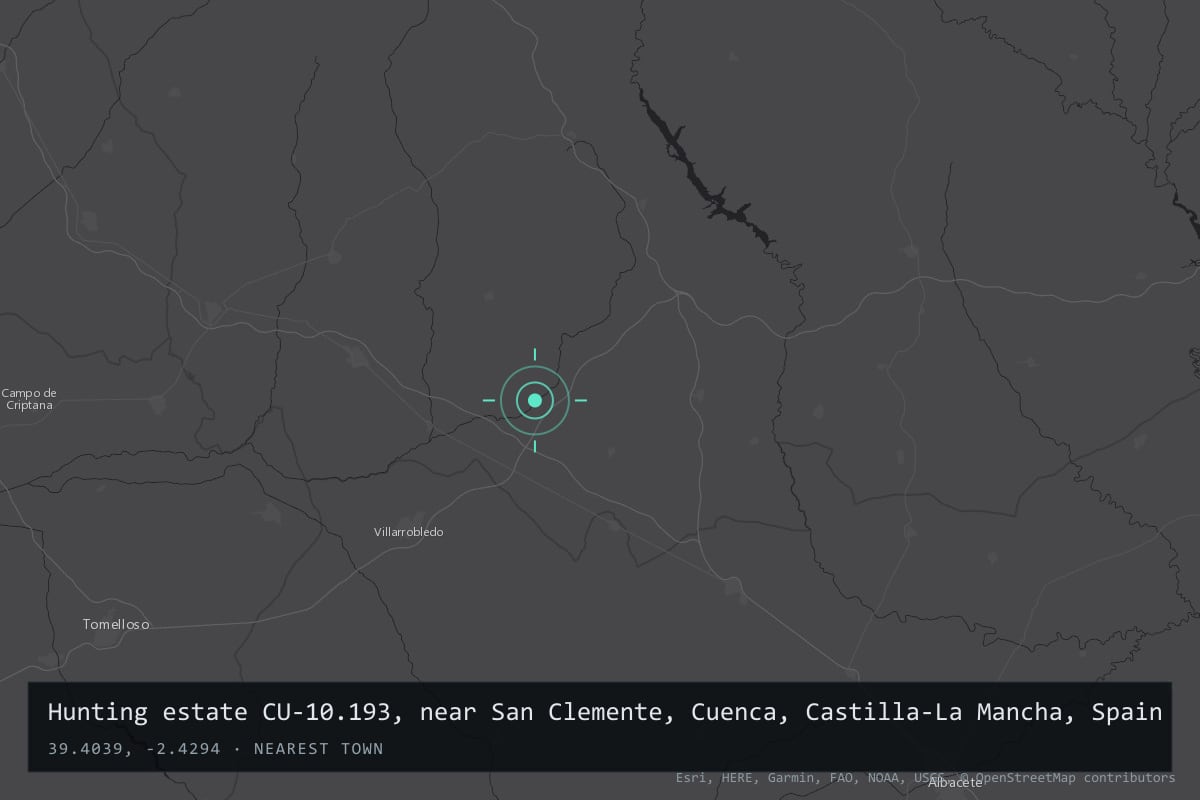Click the Albacete city label
Viewport: 1200px width, 800px height.
click(955, 782)
